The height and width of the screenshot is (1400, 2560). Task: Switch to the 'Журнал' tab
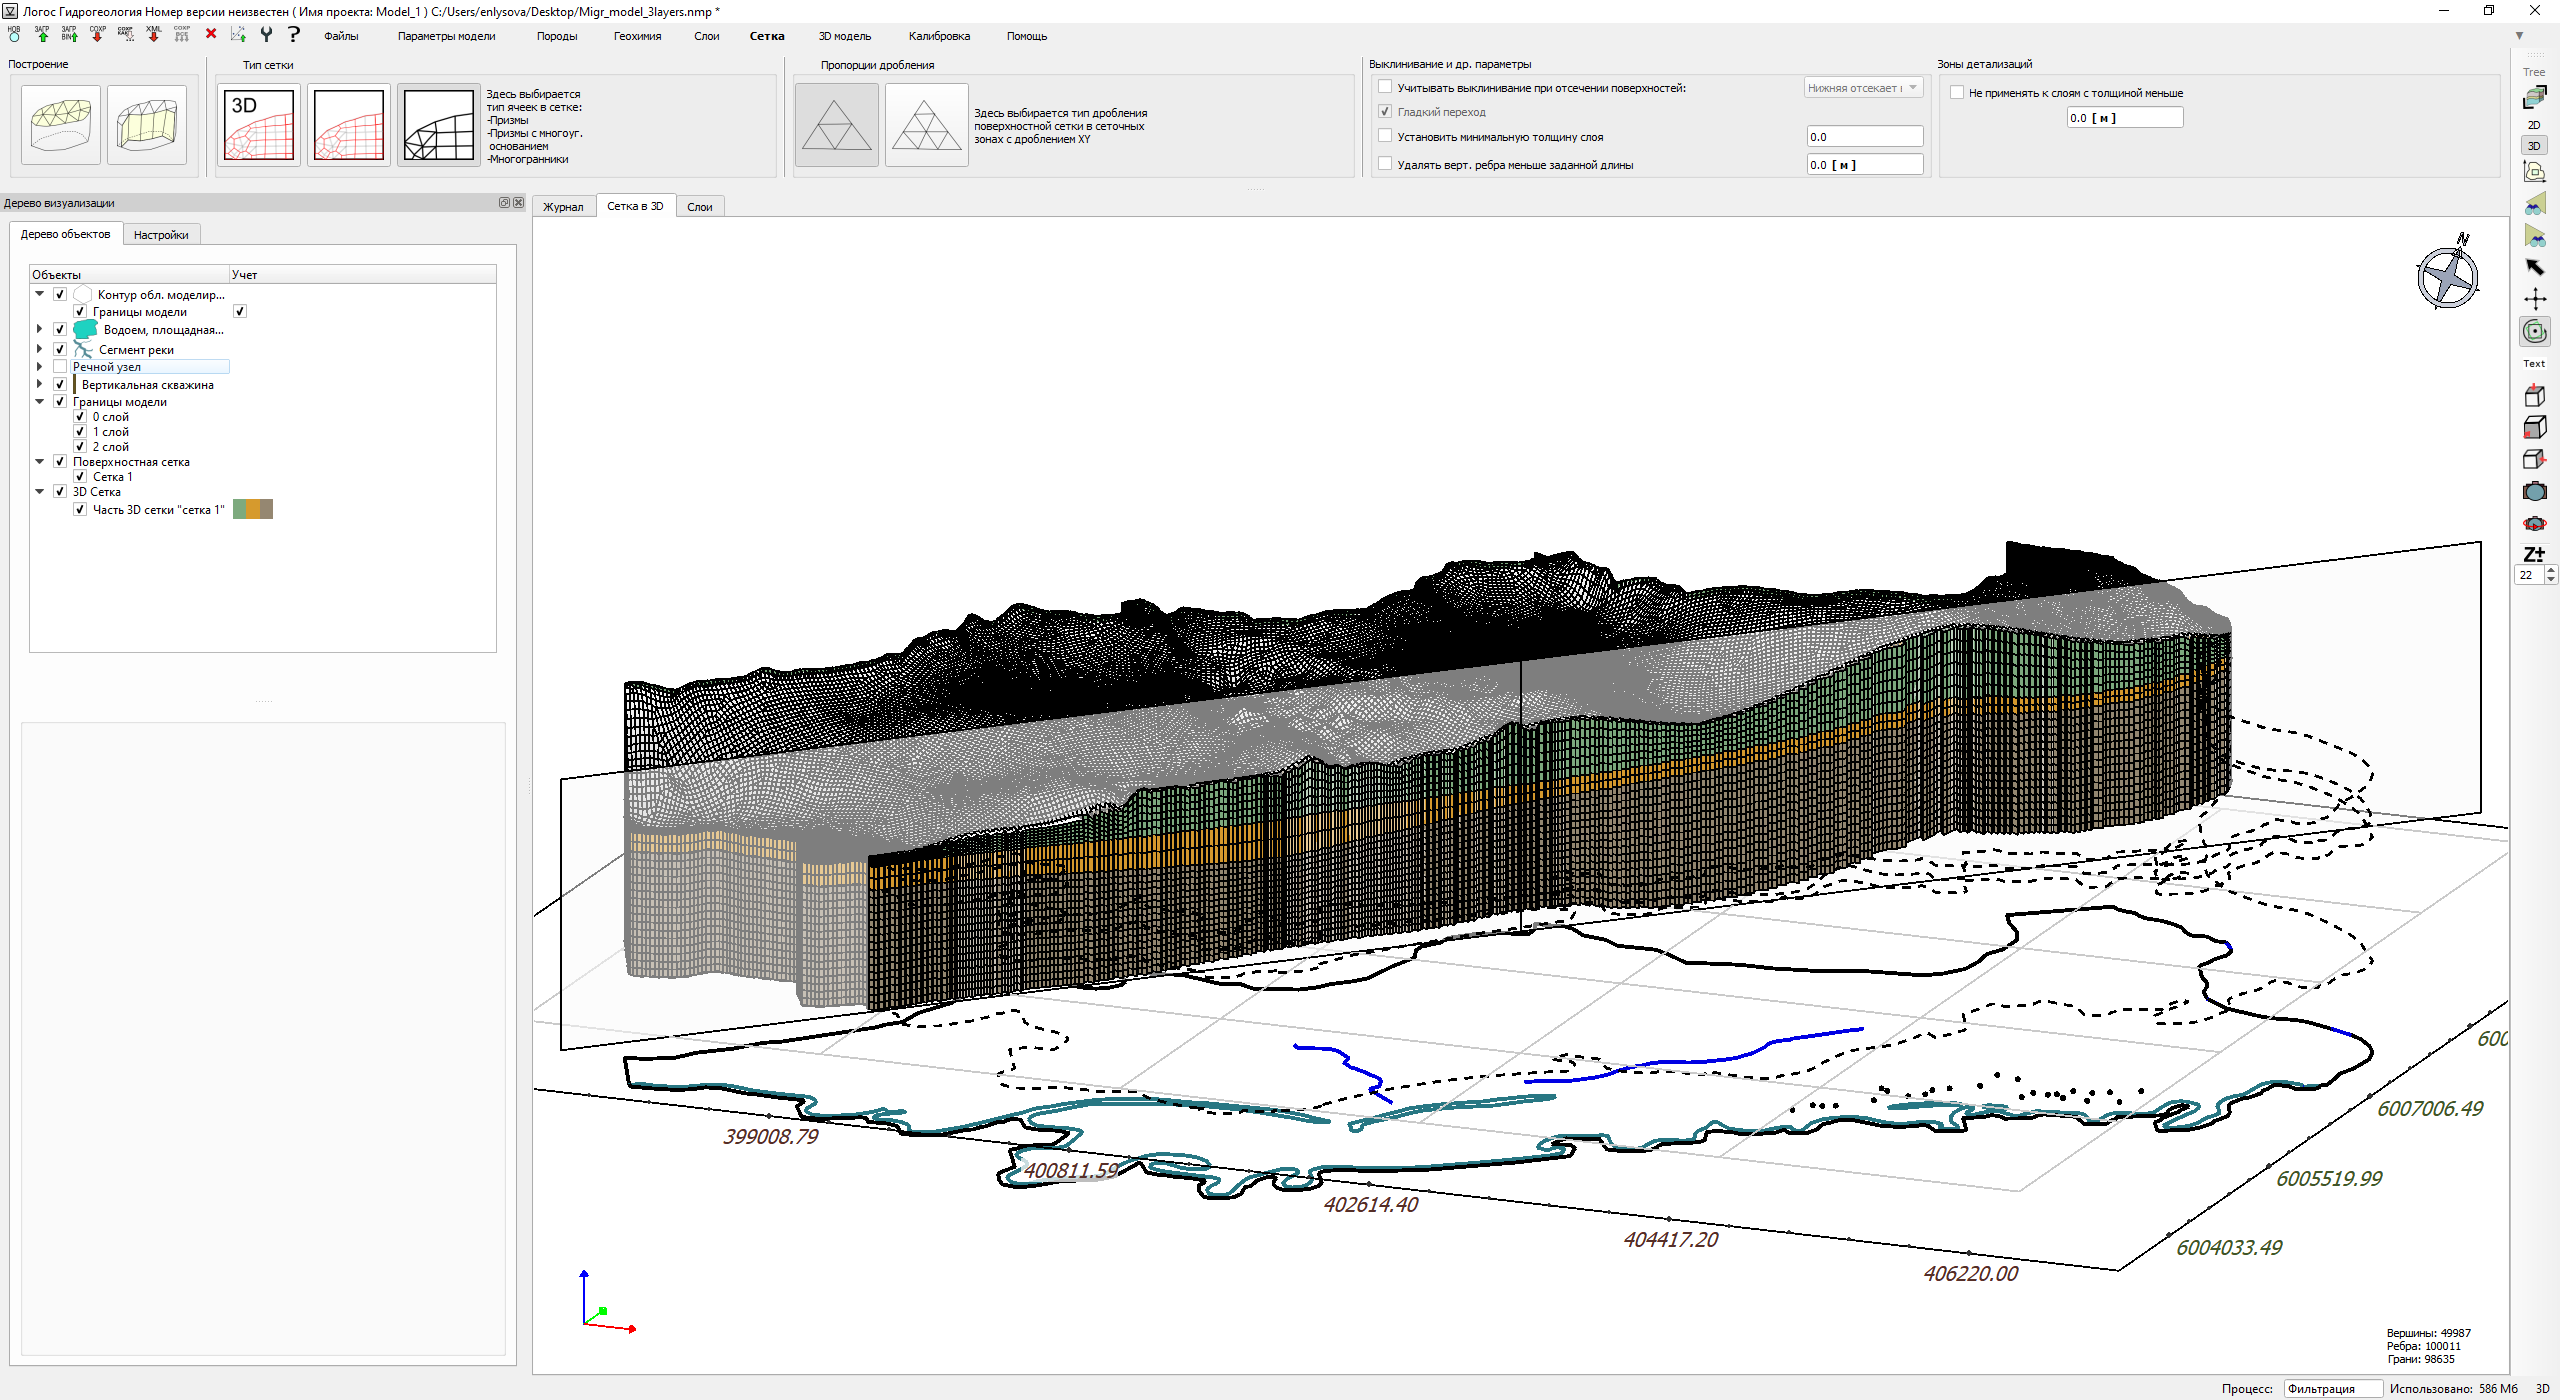coord(563,207)
